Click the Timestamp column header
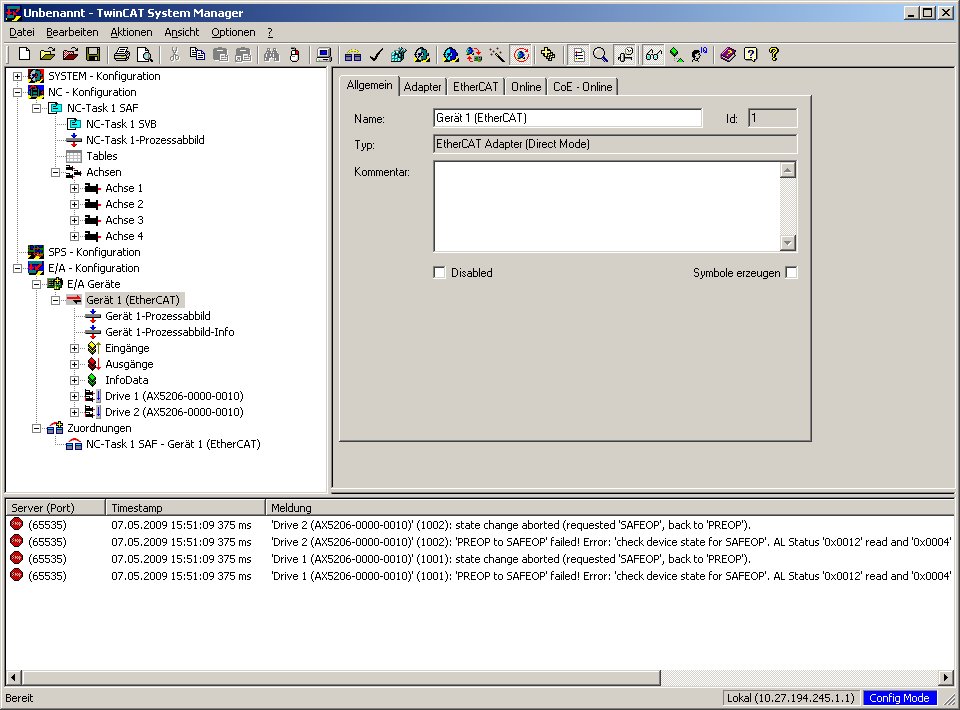 coord(186,507)
